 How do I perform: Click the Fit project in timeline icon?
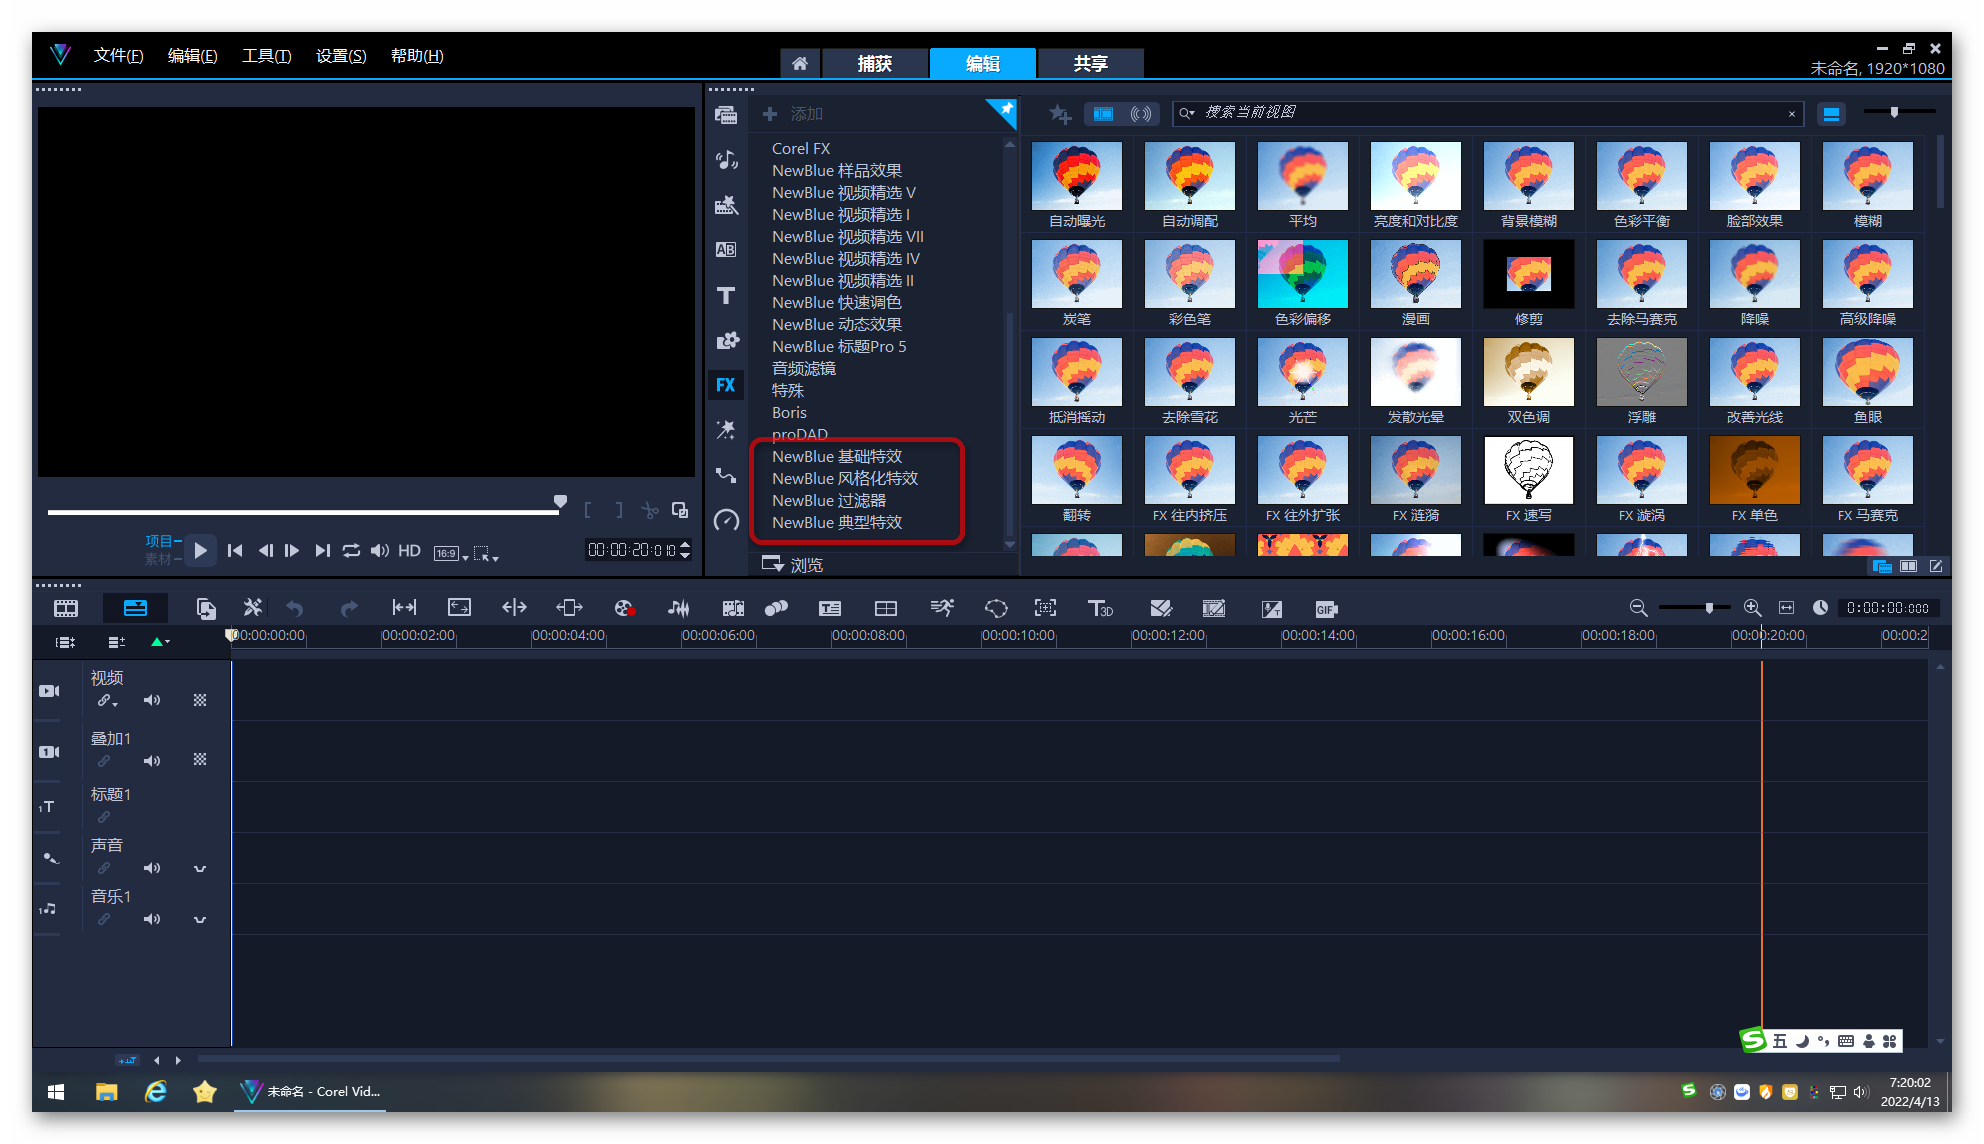click(1787, 608)
